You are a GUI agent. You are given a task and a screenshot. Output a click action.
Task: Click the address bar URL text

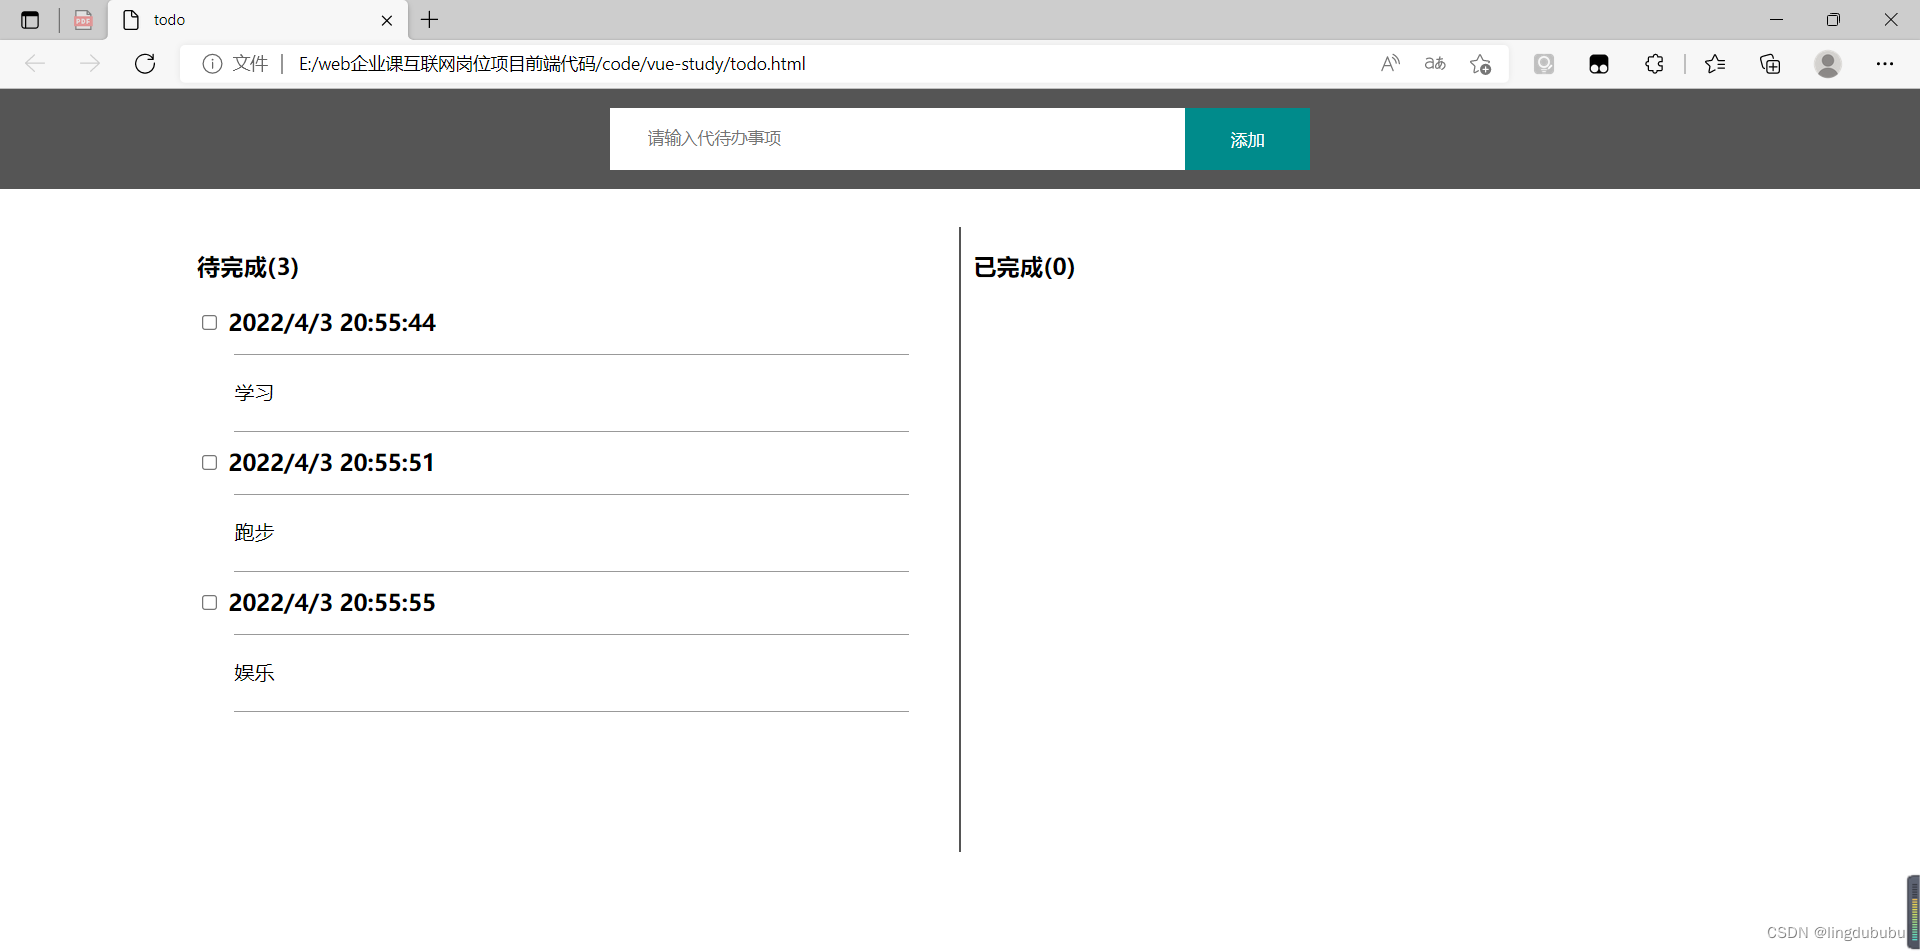[x=552, y=64]
